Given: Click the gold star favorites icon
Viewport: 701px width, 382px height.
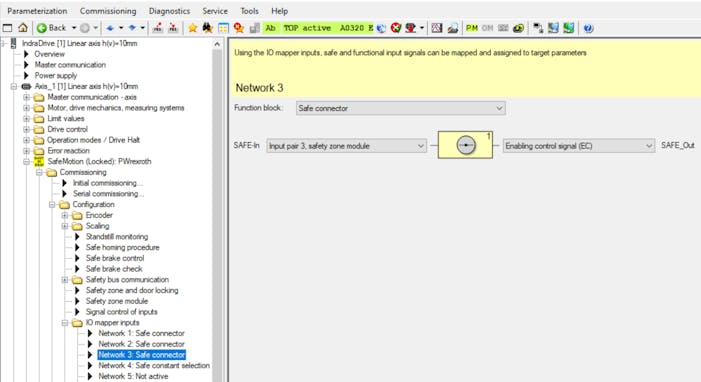Looking at the screenshot, I should (x=193, y=28).
